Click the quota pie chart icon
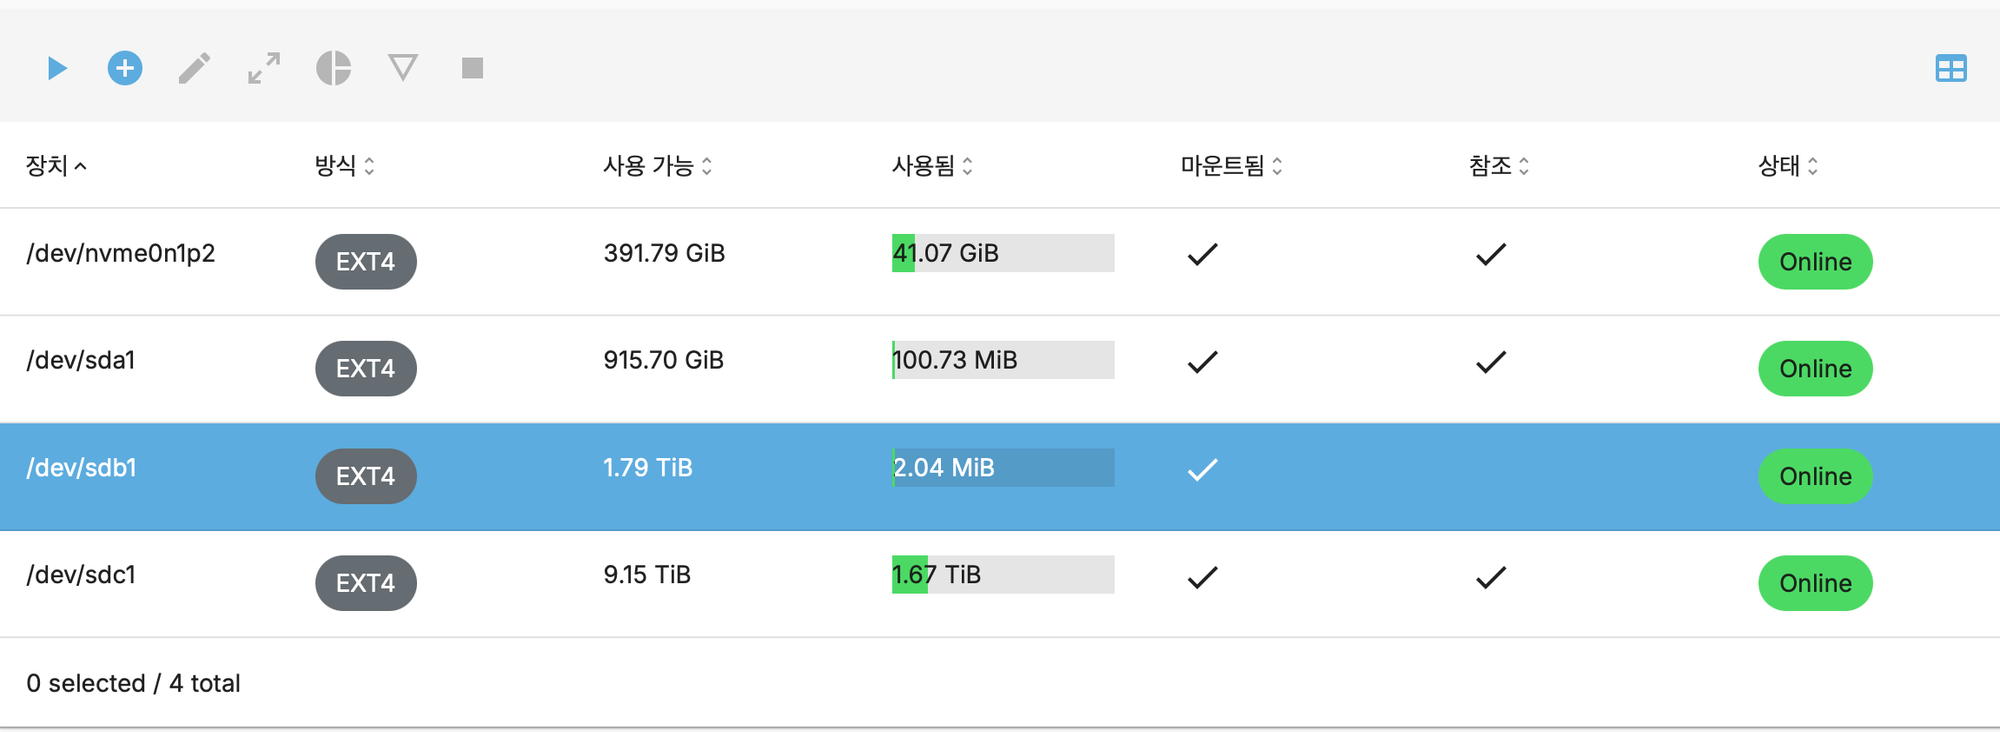This screenshot has width=2000, height=732. coord(333,68)
